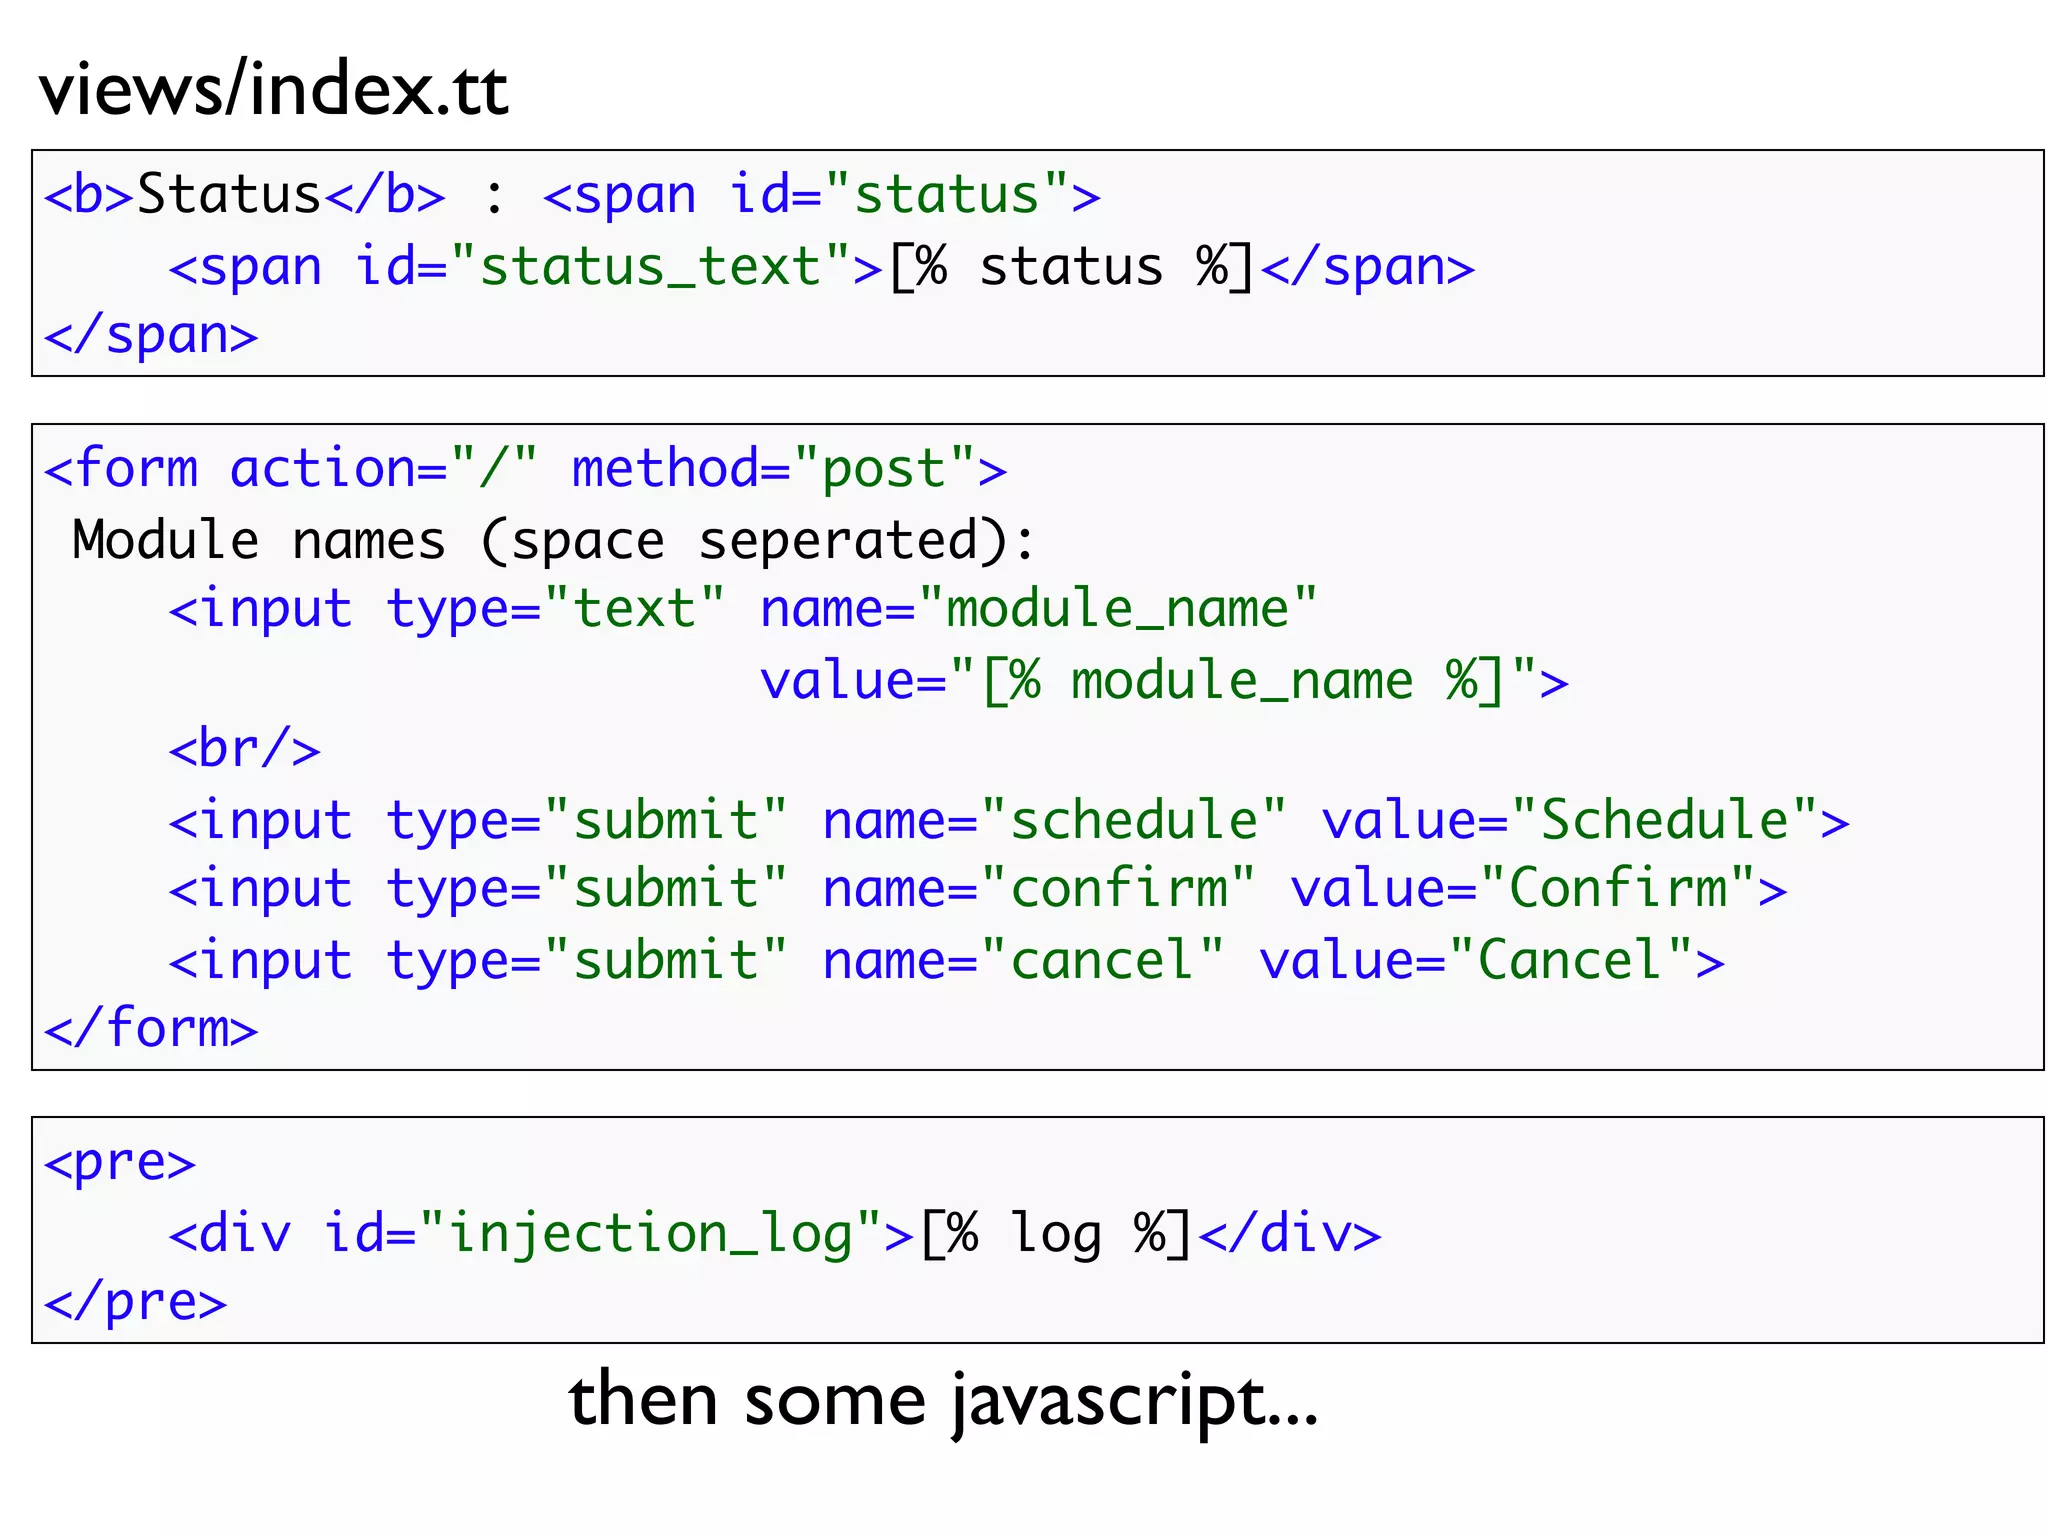Click the Cancel submit input line
Image resolution: width=2048 pixels, height=1536 pixels.
click(946, 961)
